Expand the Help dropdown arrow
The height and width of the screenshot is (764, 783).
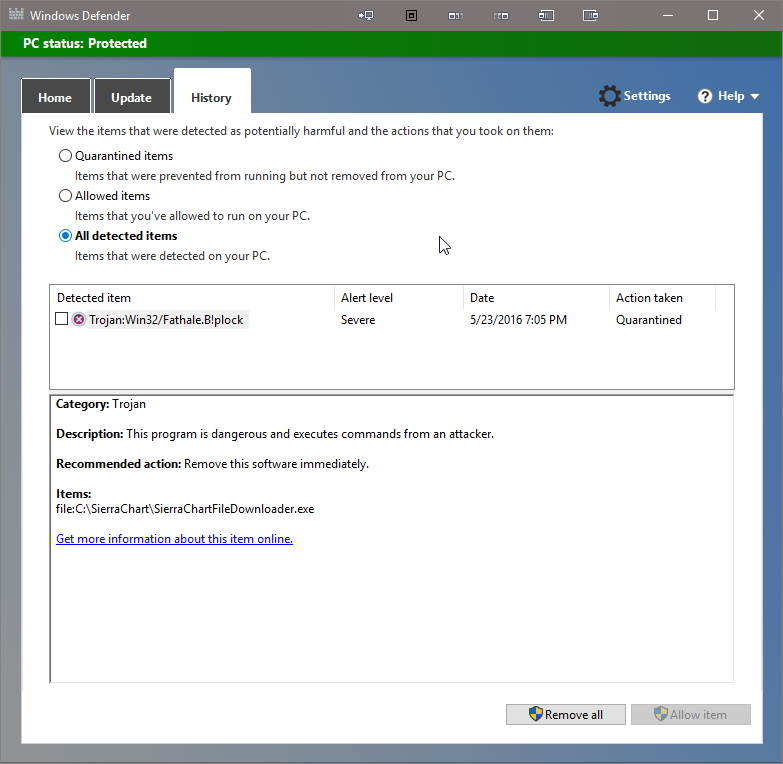[755, 96]
